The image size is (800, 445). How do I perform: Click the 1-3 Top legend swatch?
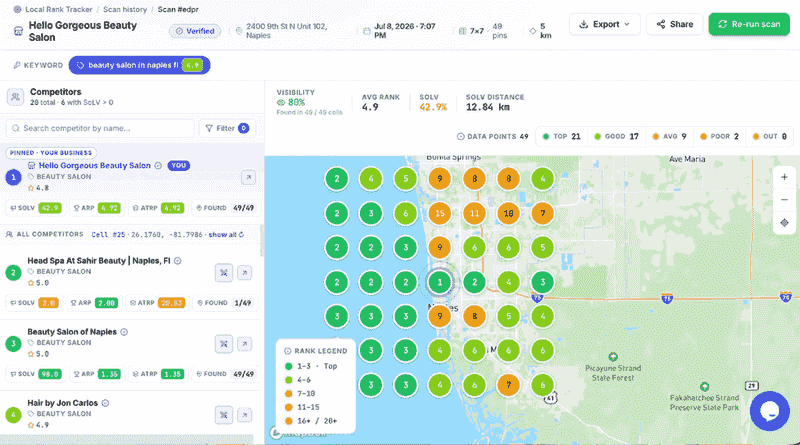[288, 366]
